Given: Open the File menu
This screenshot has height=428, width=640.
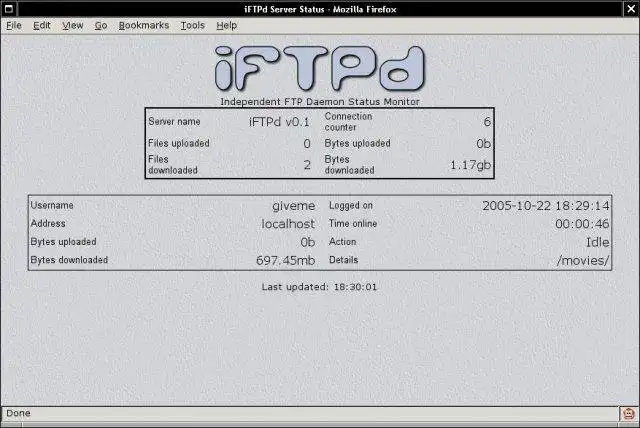Looking at the screenshot, I should coord(13,25).
